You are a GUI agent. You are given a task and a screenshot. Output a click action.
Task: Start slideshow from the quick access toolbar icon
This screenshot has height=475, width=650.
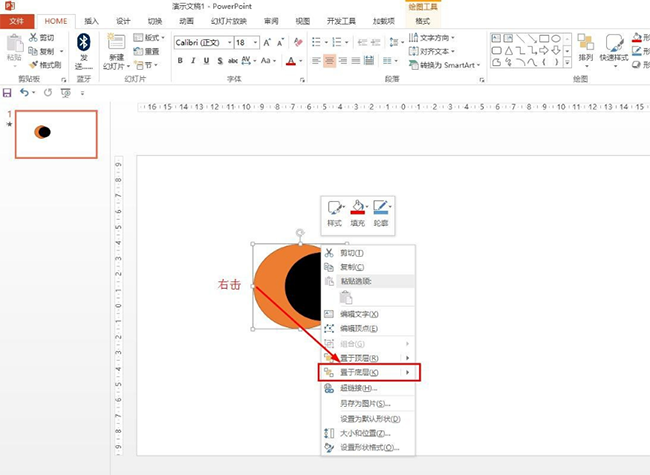(x=65, y=93)
